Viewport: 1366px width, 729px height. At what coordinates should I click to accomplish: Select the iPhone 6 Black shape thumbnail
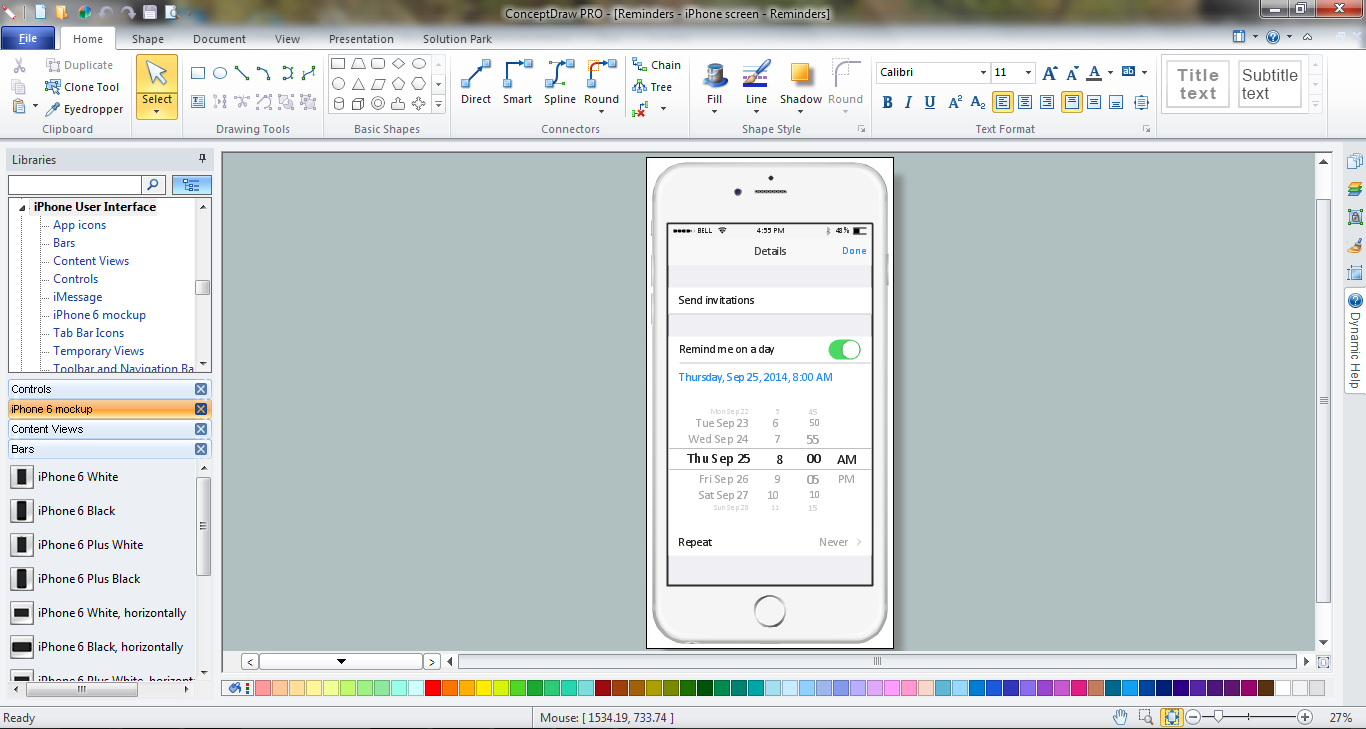pos(22,511)
